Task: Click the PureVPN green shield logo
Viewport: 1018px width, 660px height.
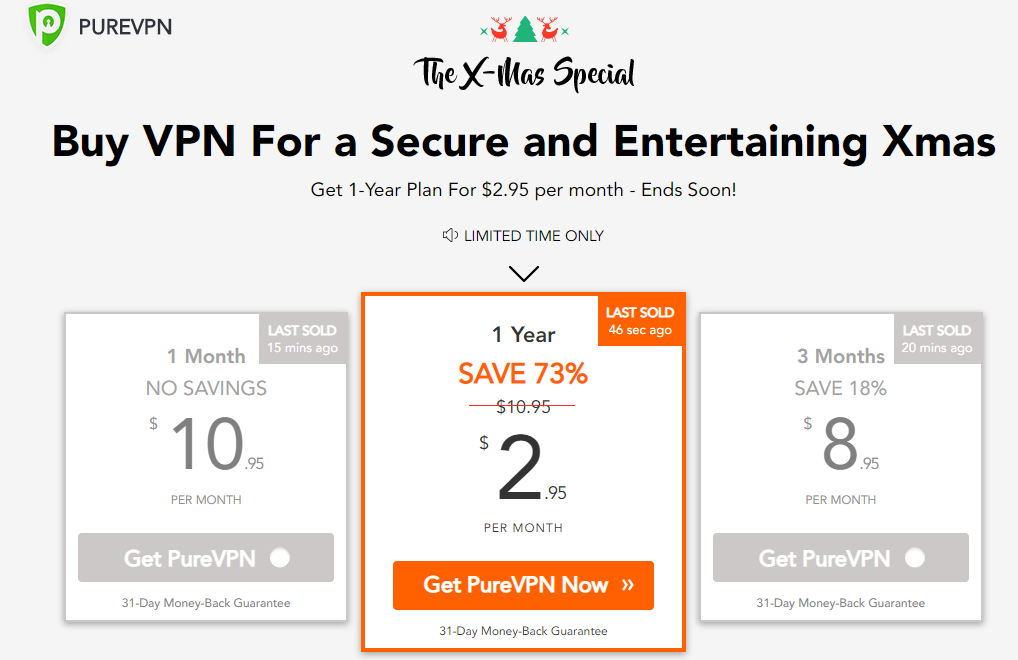Action: click(x=47, y=25)
